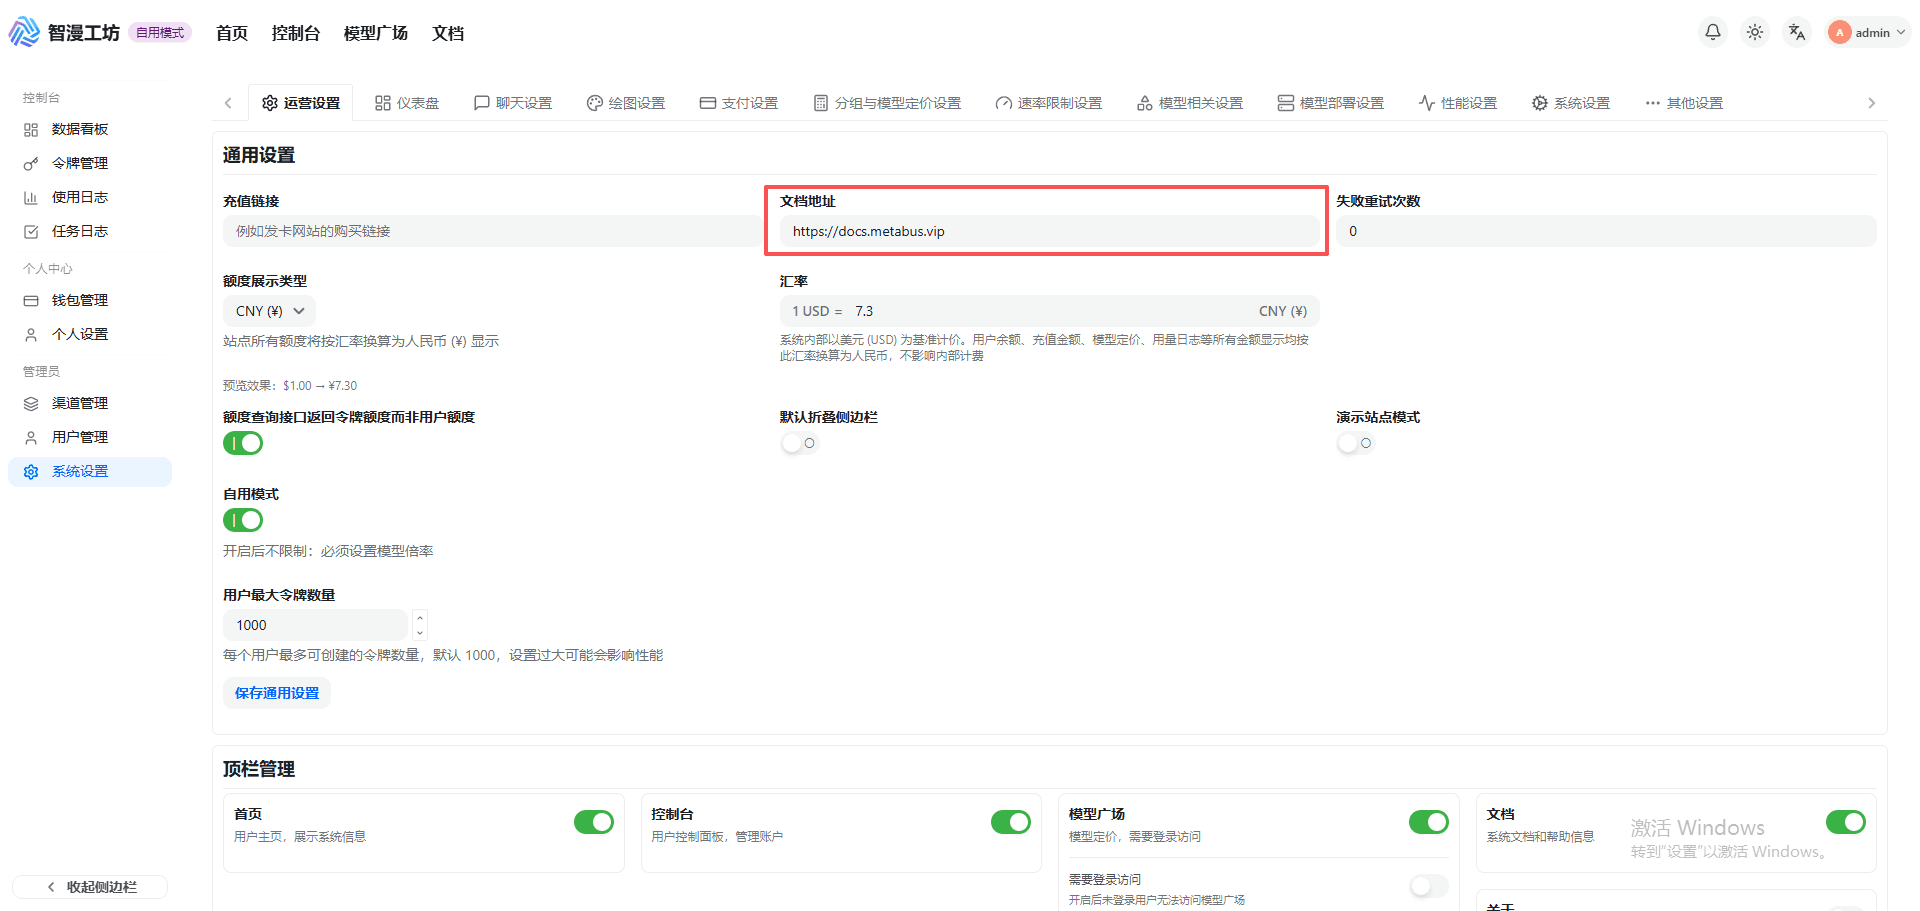The height and width of the screenshot is (911, 1920).
Task: Click the 速率限制设置 gauge icon
Action: 1004,103
